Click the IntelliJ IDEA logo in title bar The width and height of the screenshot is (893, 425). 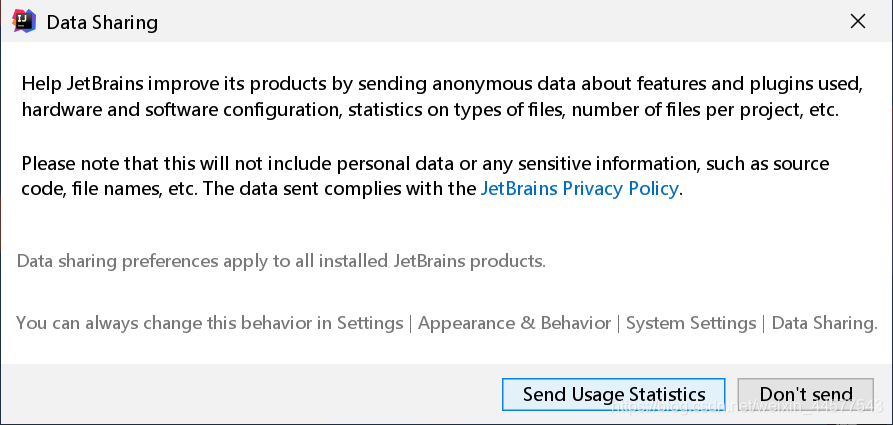(x=23, y=21)
